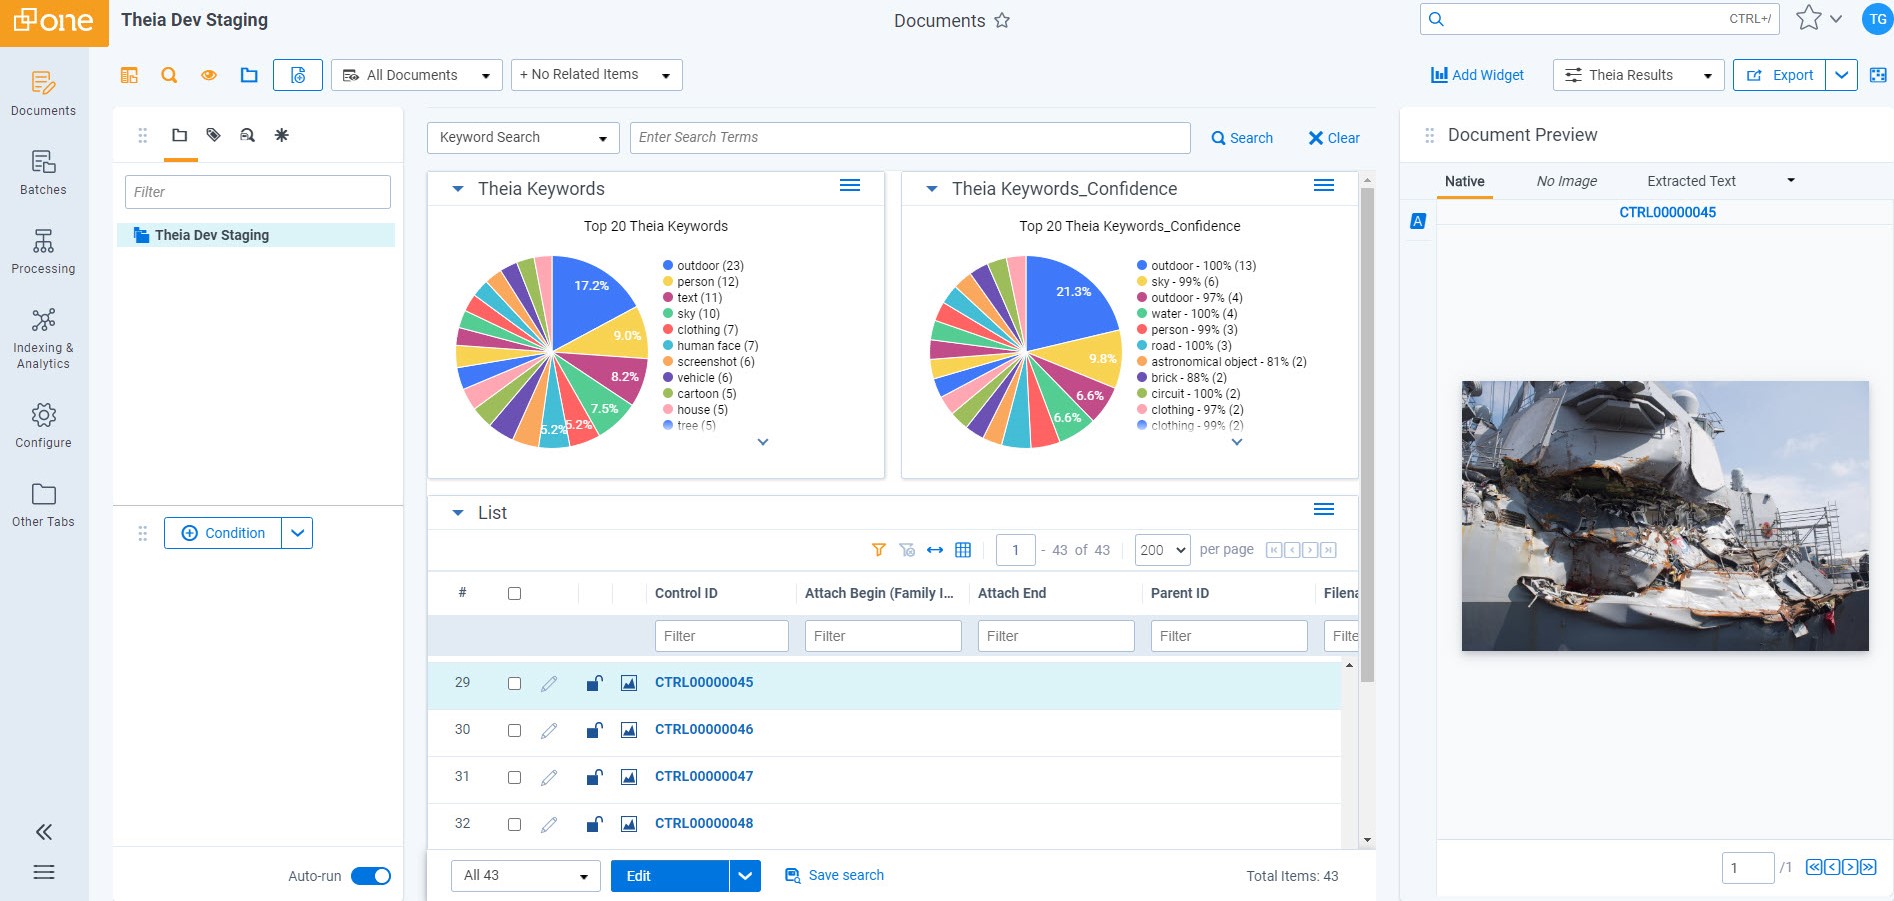Open the Batches sidebar section

click(x=43, y=172)
